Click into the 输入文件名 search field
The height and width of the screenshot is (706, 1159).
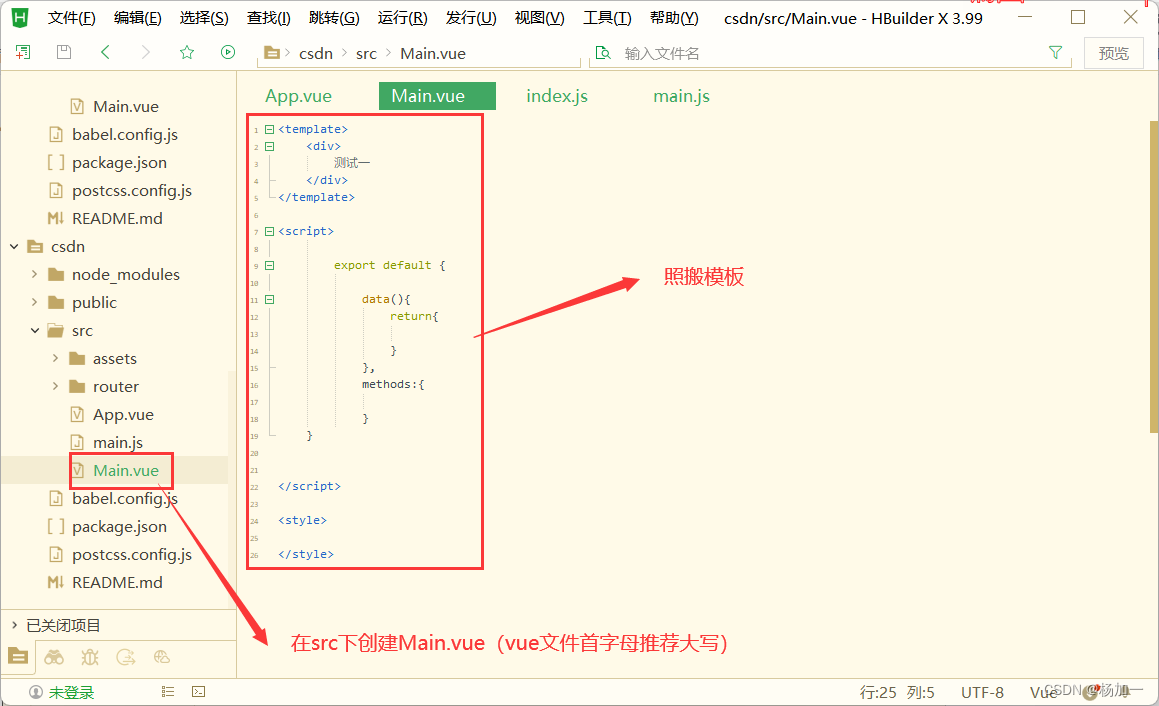pos(828,53)
